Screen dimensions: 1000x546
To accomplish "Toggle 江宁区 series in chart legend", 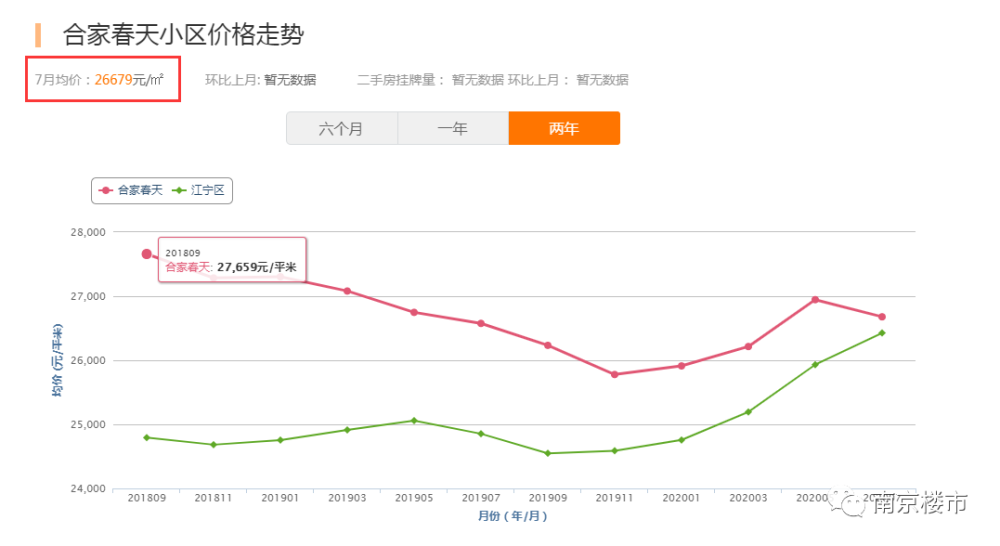I will [x=200, y=190].
